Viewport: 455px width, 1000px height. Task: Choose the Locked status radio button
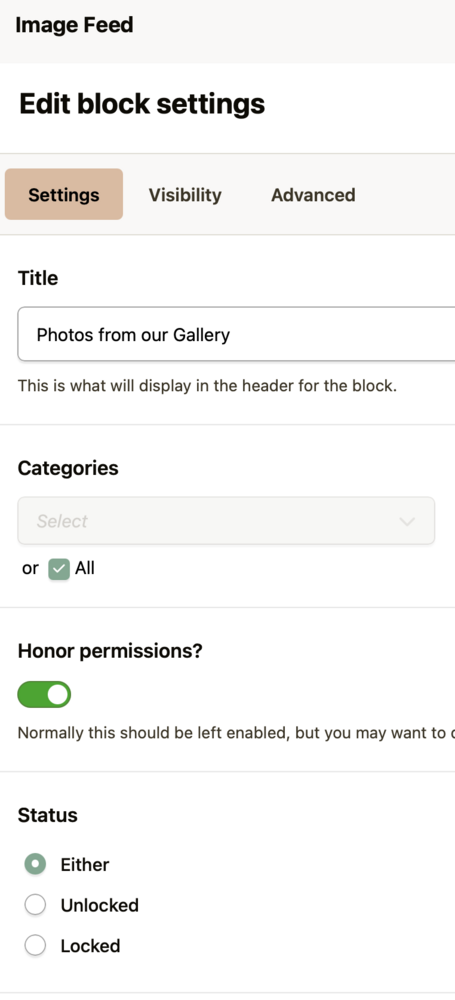coord(35,945)
